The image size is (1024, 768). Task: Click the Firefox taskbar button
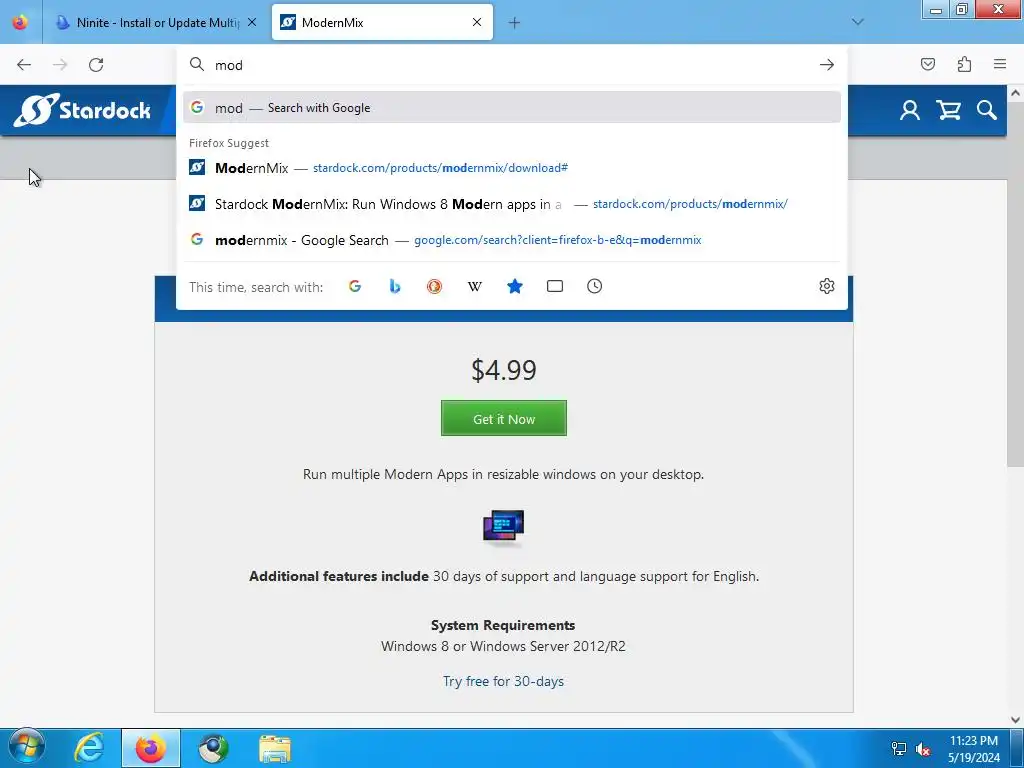click(x=151, y=748)
